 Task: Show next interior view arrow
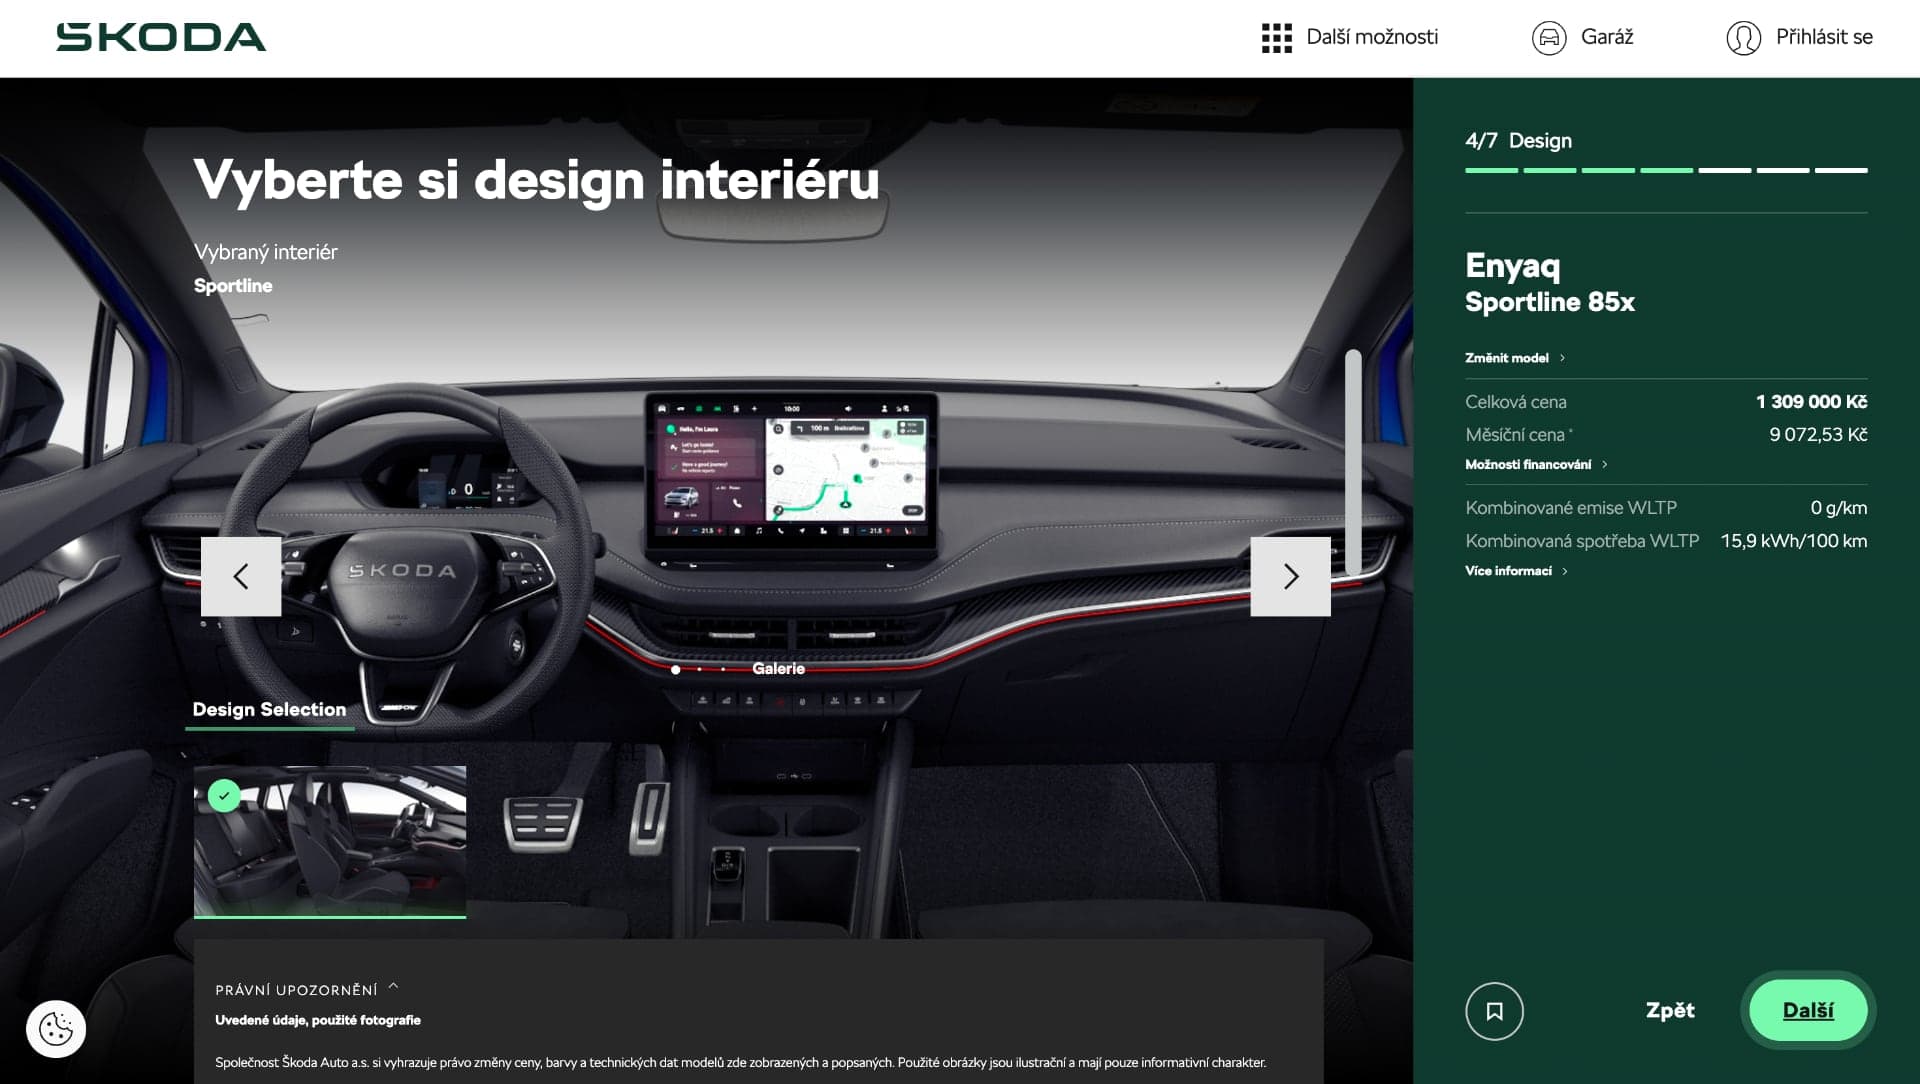(x=1290, y=576)
